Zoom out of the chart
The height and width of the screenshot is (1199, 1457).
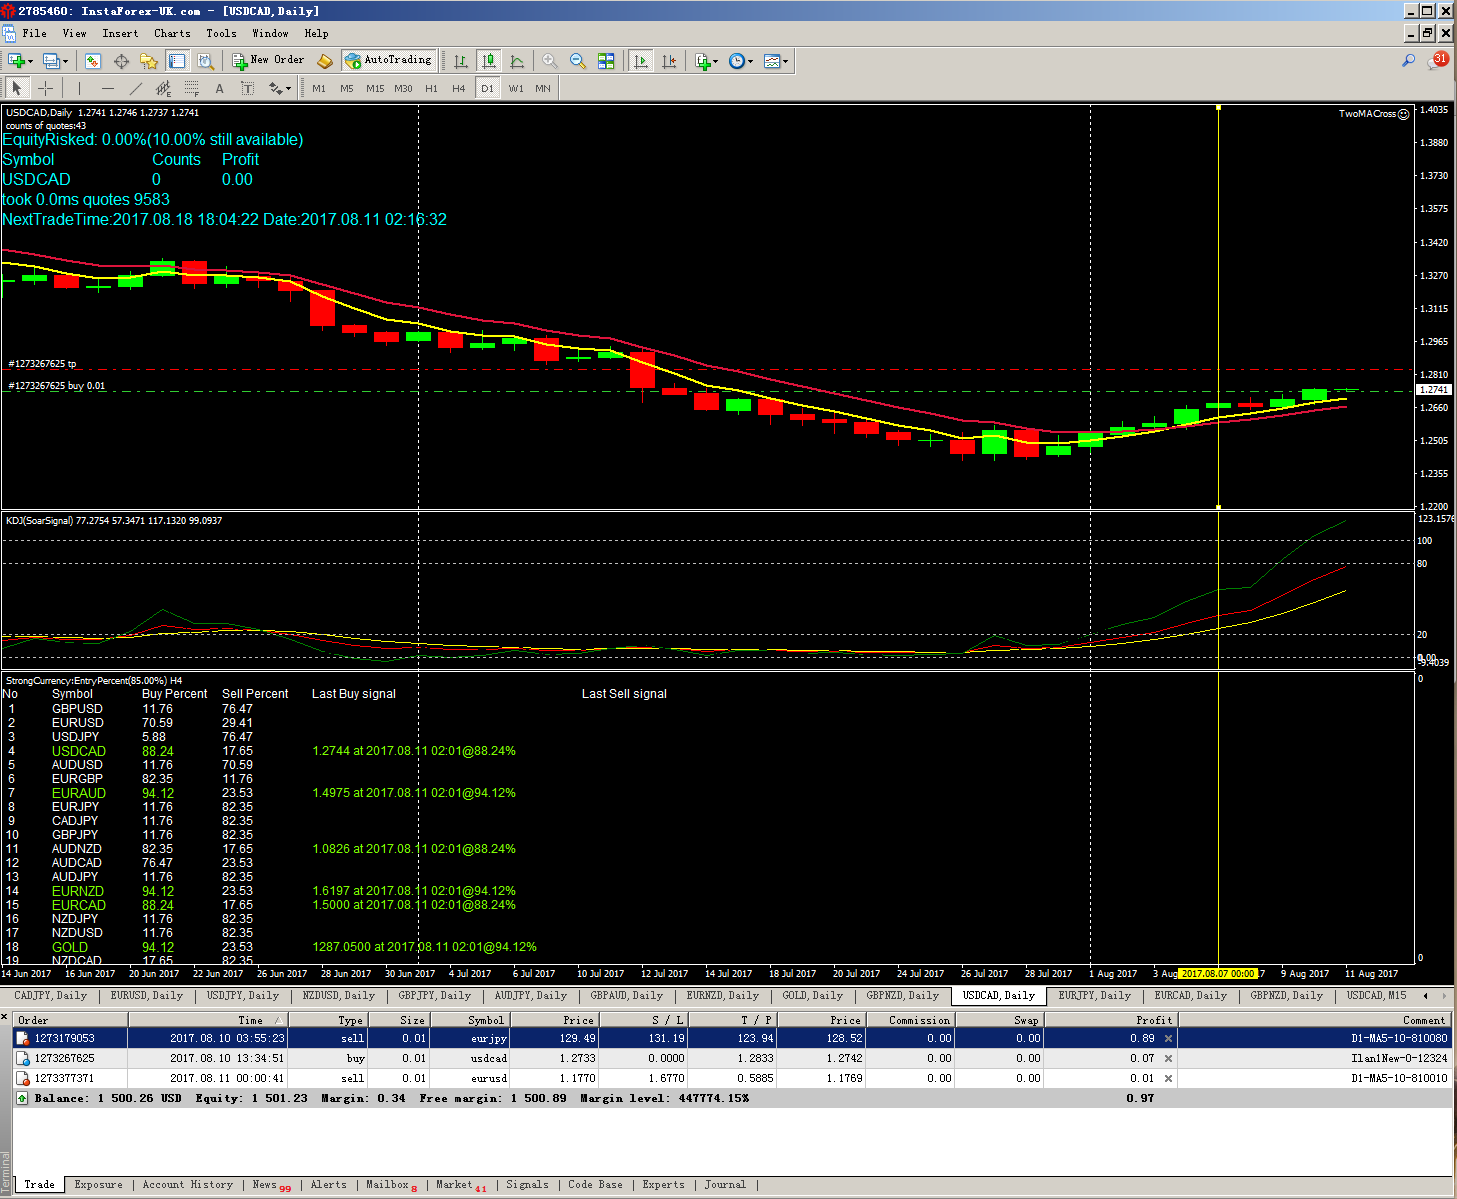coord(577,61)
